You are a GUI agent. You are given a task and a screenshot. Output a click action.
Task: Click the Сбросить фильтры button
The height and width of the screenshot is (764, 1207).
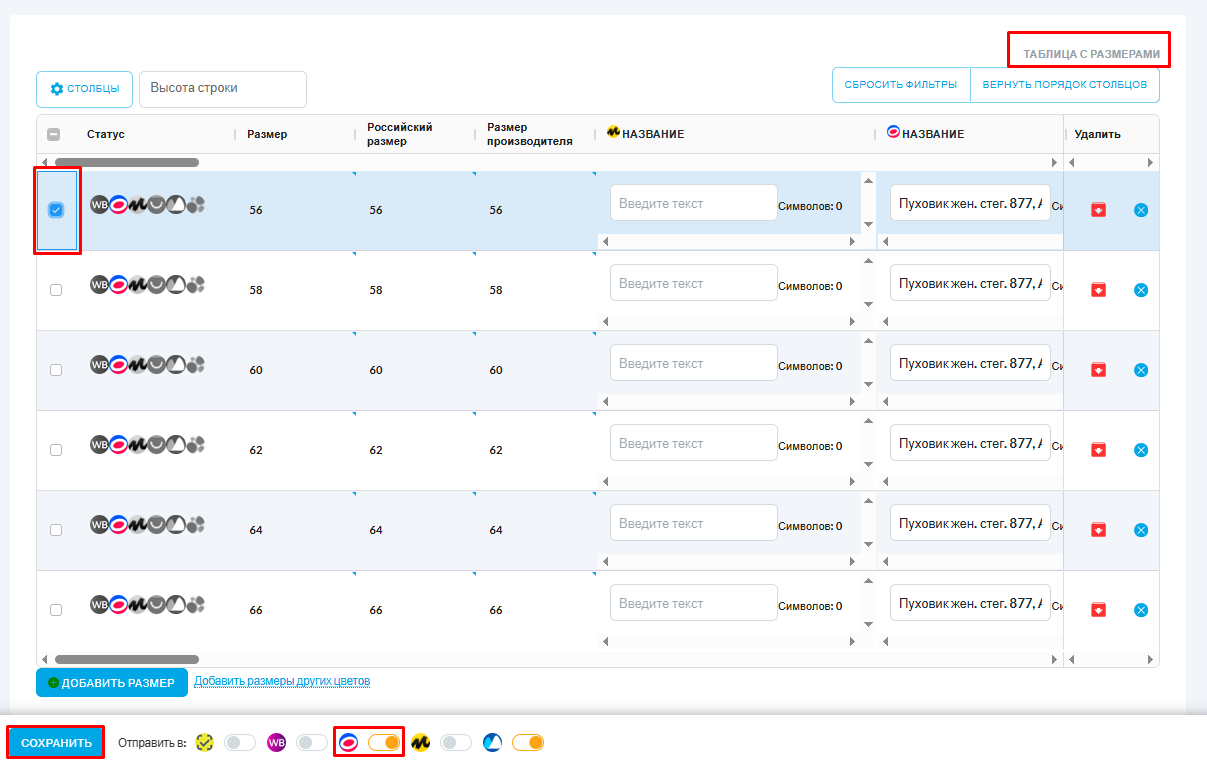coord(900,85)
